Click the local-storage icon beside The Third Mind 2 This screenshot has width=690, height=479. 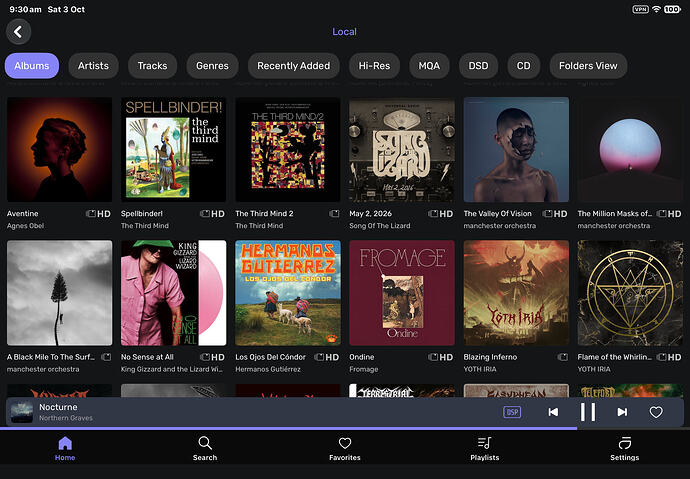[x=334, y=214]
